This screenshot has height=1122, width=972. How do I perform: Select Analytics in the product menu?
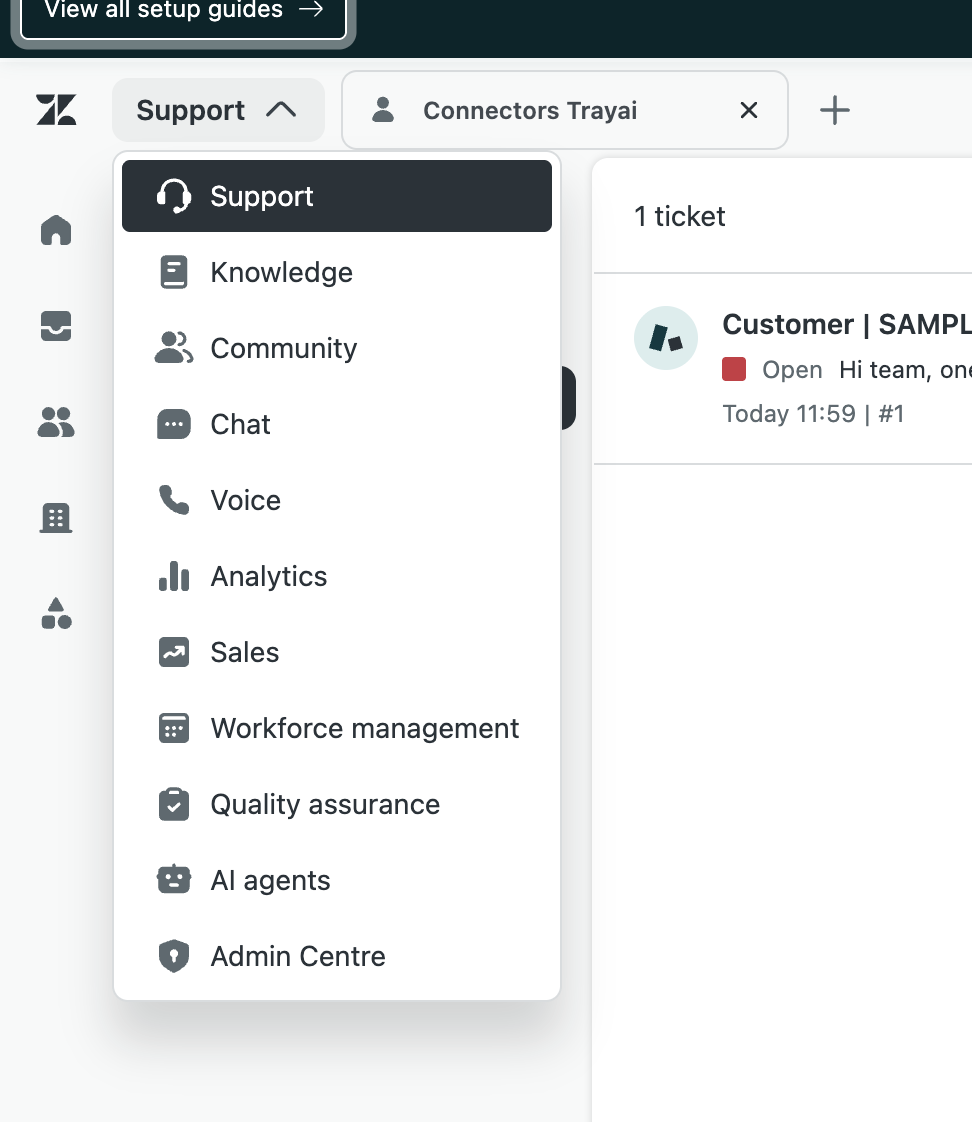coord(337,576)
